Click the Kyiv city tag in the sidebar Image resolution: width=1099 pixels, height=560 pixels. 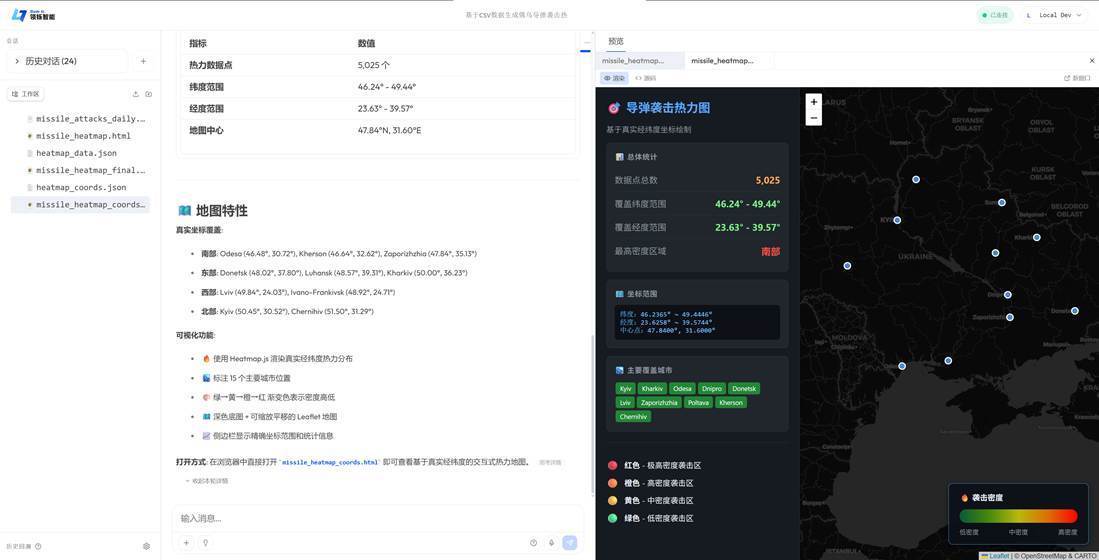click(x=625, y=388)
